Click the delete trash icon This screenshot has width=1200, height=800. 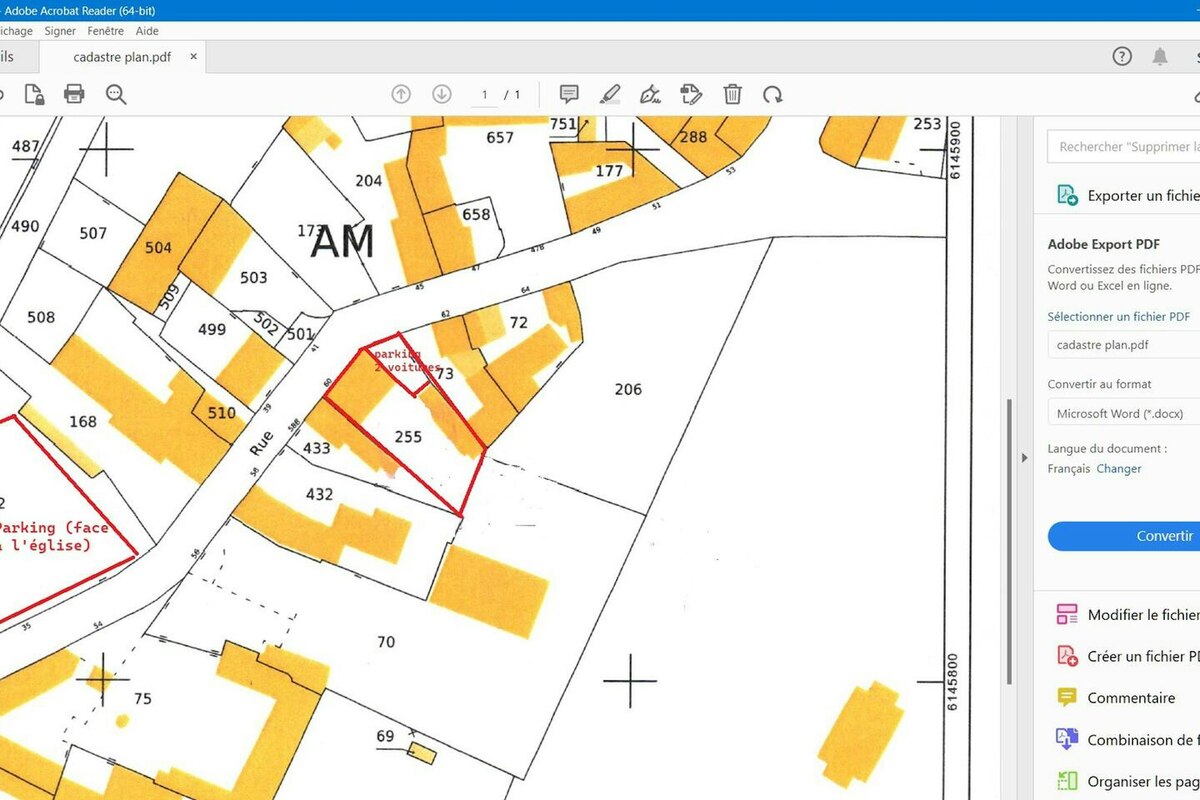tap(732, 95)
